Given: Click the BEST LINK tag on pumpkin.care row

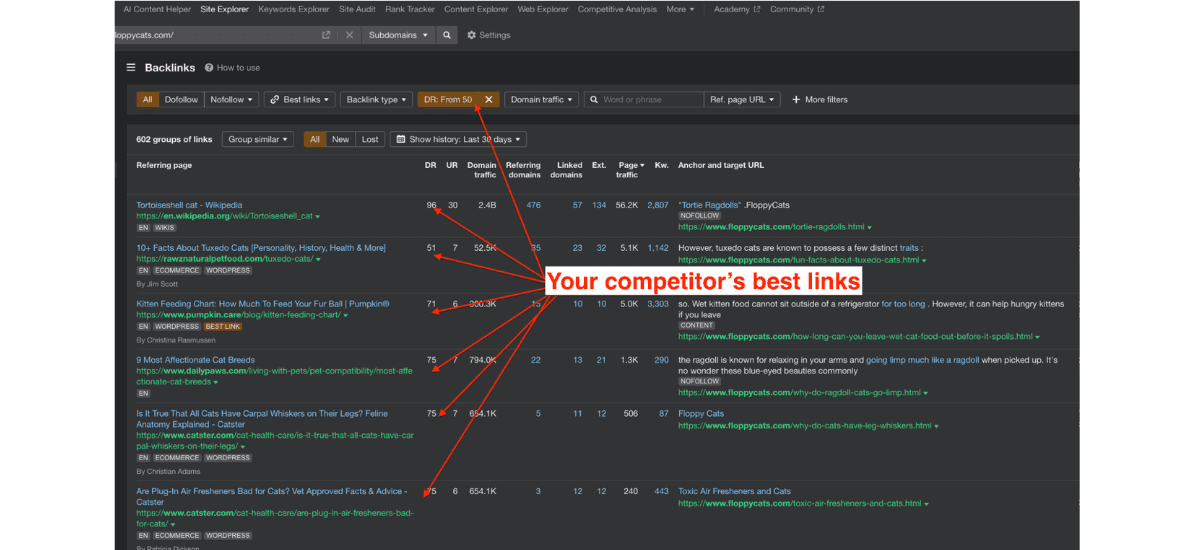Looking at the screenshot, I should pos(222,327).
